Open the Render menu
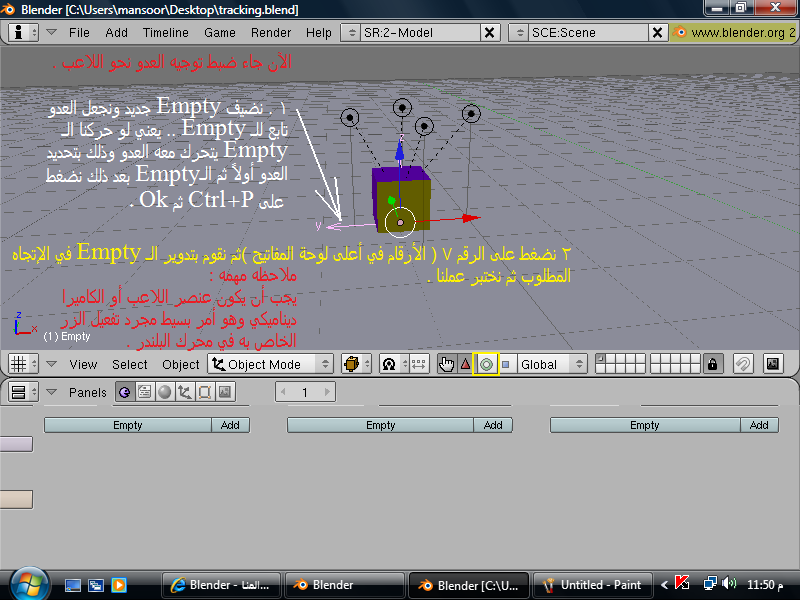The width and height of the screenshot is (800, 600). [x=271, y=33]
